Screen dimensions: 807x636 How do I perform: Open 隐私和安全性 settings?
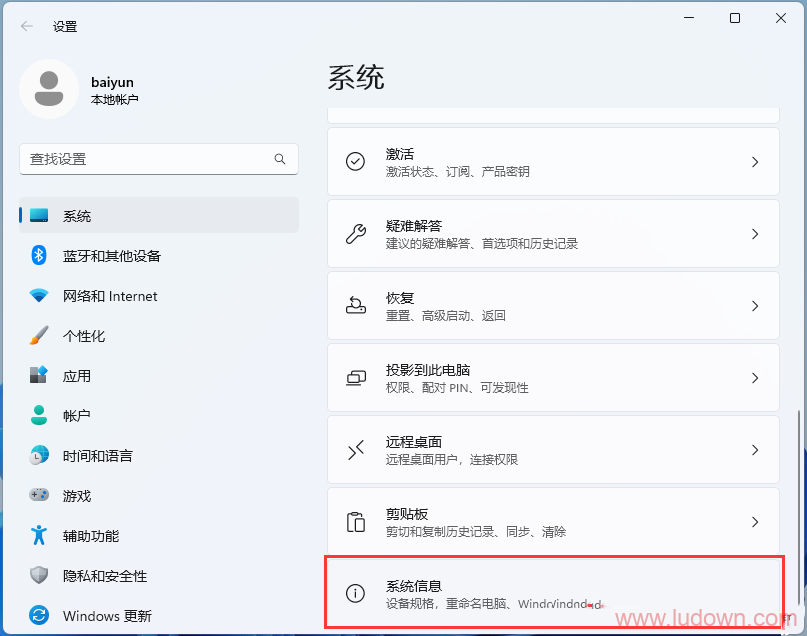point(159,576)
